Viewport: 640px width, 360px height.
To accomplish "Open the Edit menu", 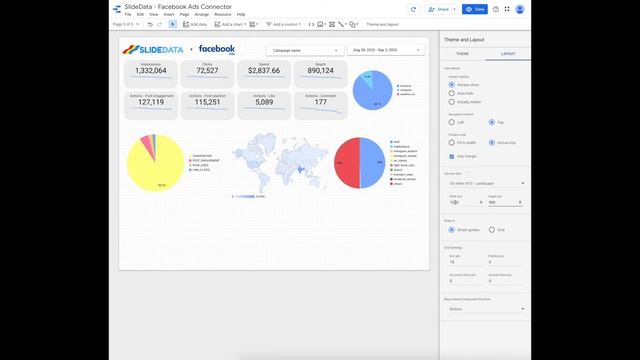I will pos(140,14).
